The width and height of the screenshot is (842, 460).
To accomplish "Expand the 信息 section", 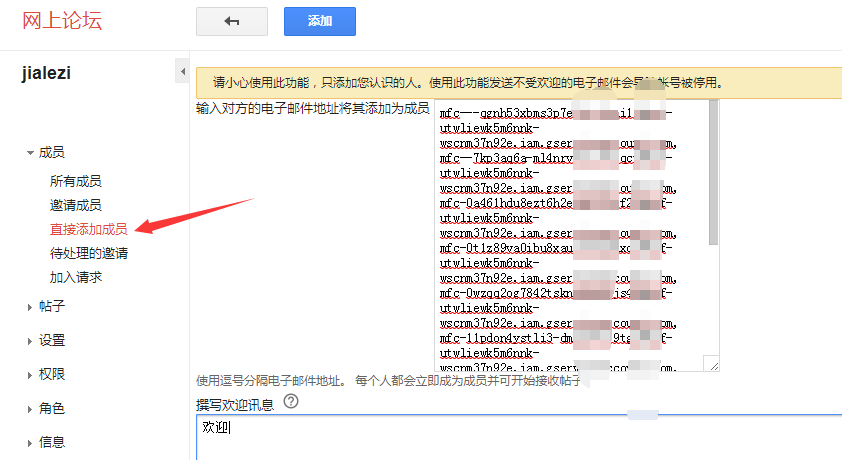I will (51, 442).
